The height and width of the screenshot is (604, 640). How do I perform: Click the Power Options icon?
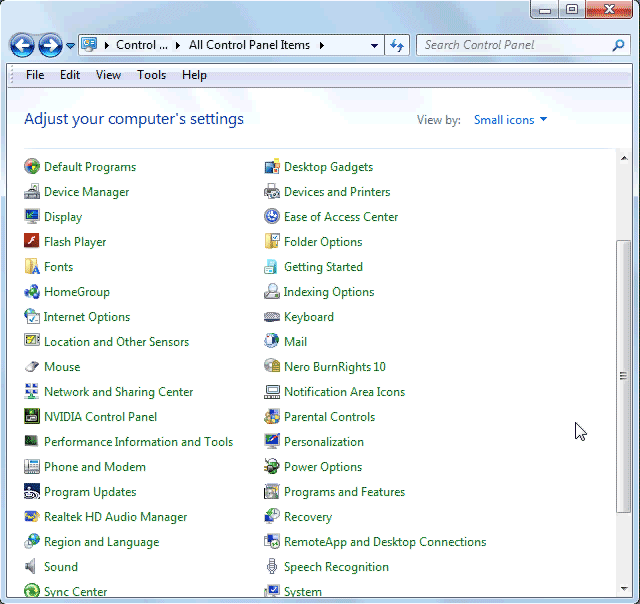pyautogui.click(x=272, y=466)
